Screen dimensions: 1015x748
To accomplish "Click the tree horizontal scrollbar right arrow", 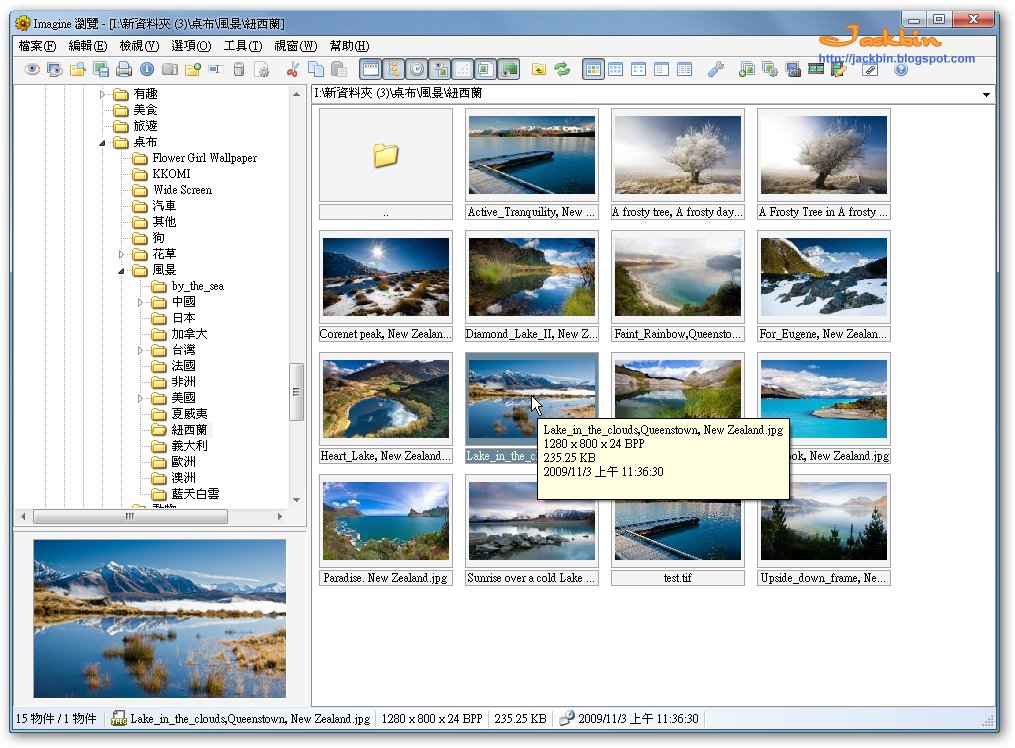I will click(x=280, y=516).
